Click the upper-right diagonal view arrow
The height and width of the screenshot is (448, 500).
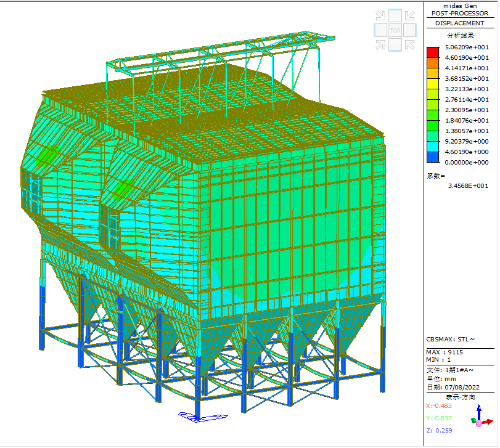(x=410, y=15)
